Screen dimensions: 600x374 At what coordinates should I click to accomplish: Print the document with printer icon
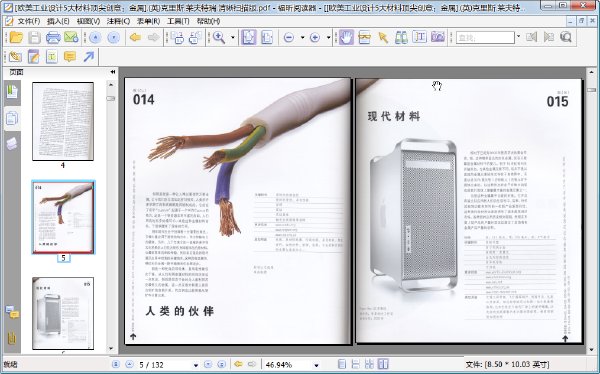(53, 37)
